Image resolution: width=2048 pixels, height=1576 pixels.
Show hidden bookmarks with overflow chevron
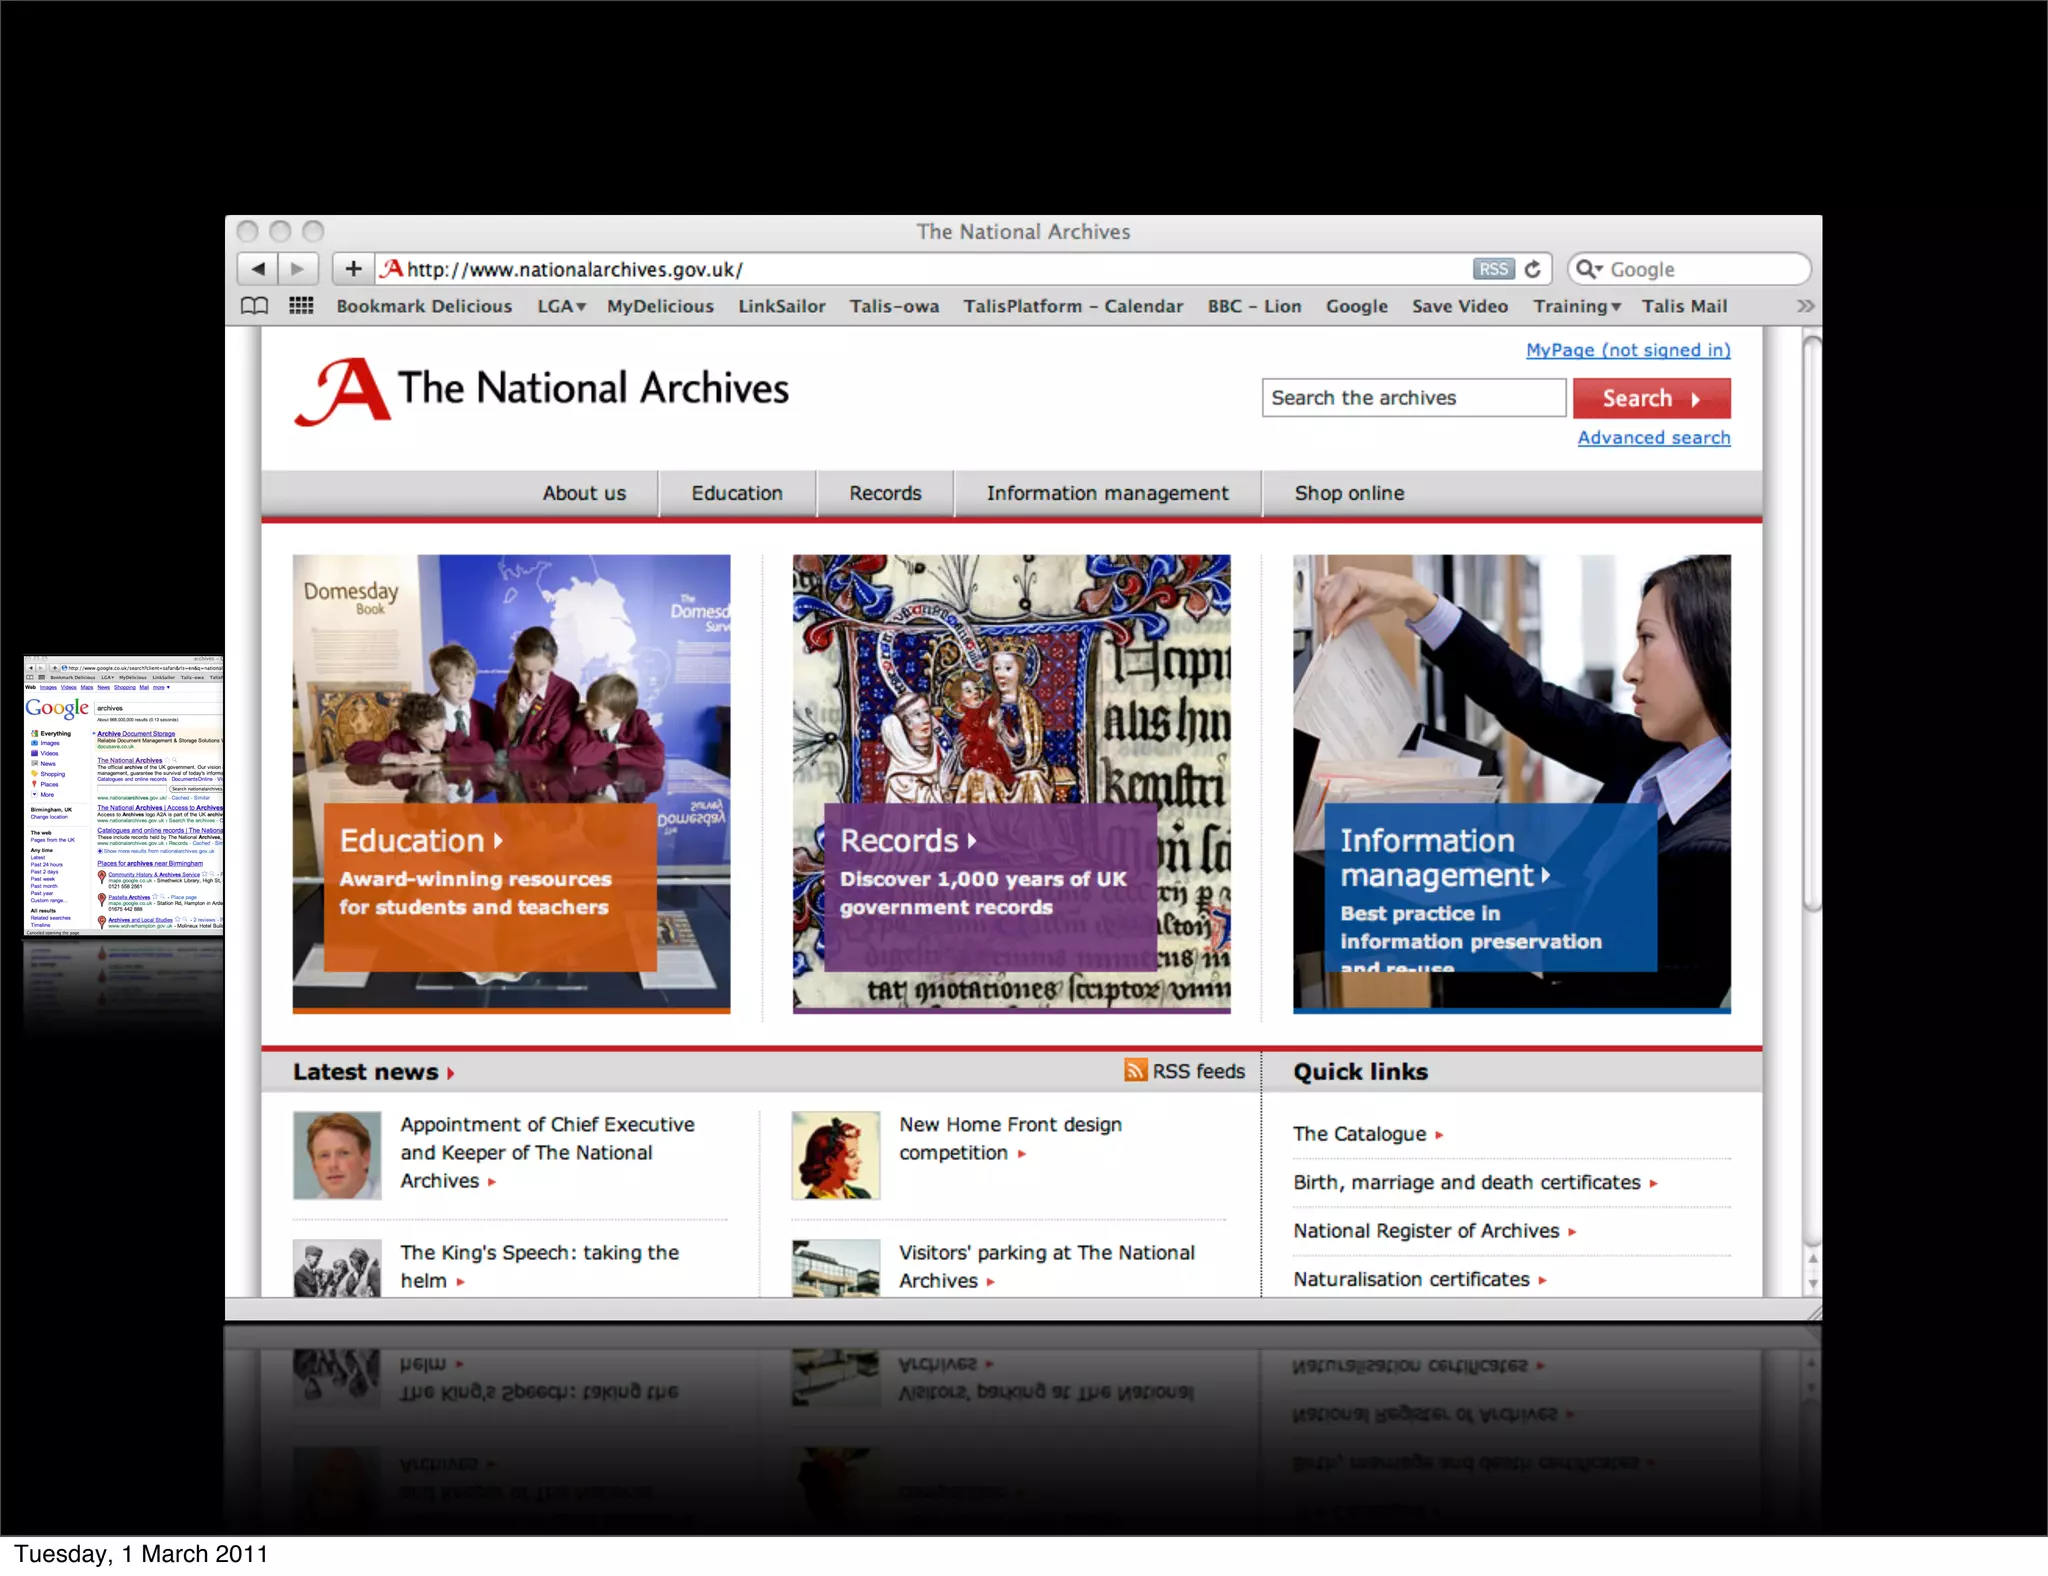[x=1804, y=306]
